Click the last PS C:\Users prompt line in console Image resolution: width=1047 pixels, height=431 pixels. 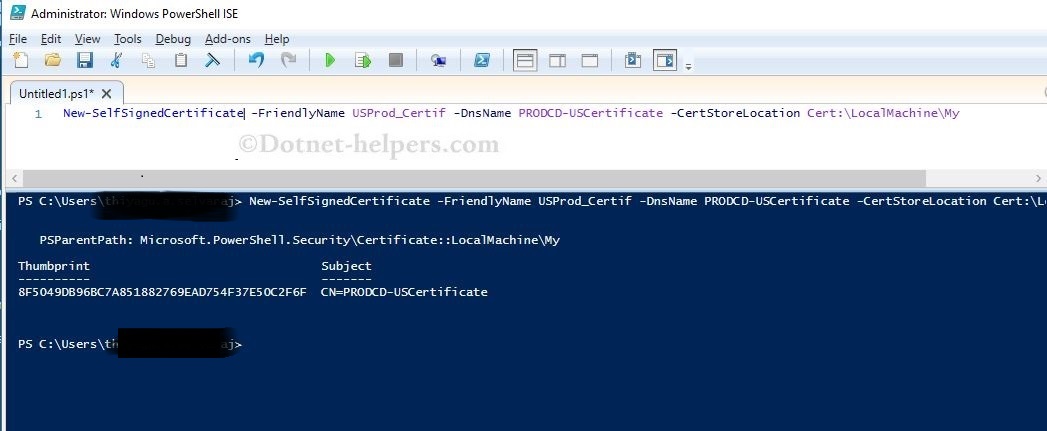pyautogui.click(x=130, y=344)
